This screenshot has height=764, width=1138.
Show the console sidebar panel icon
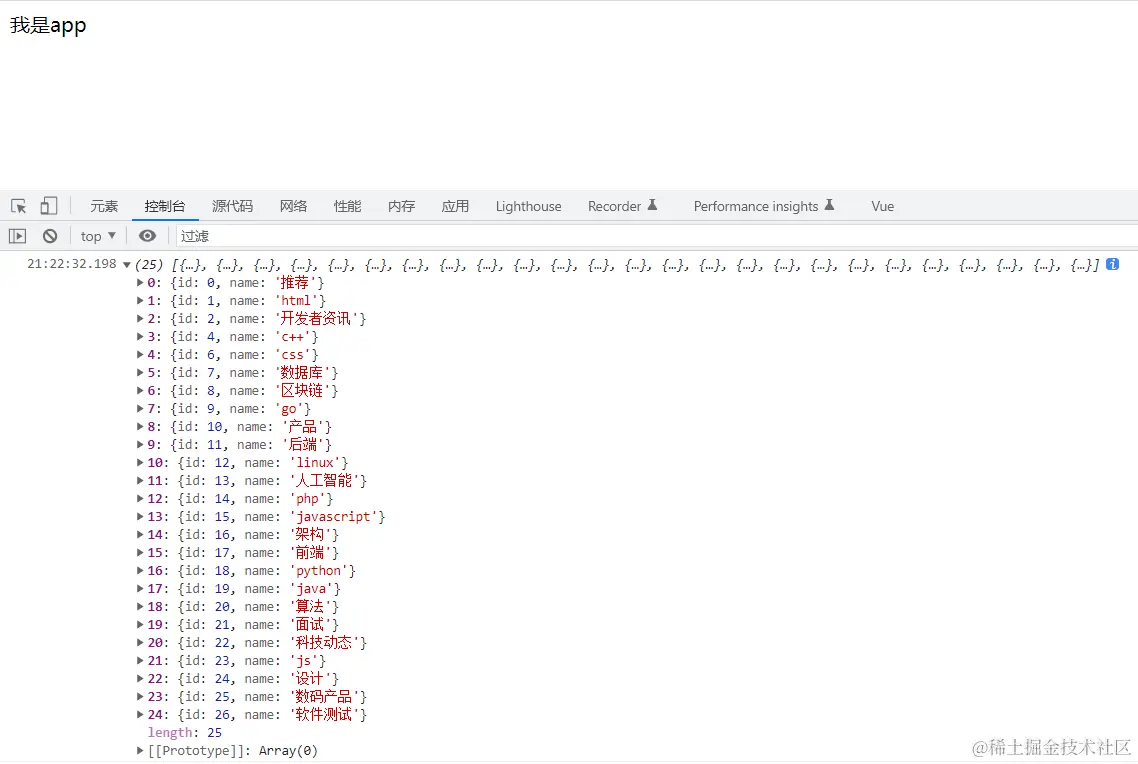click(17, 236)
